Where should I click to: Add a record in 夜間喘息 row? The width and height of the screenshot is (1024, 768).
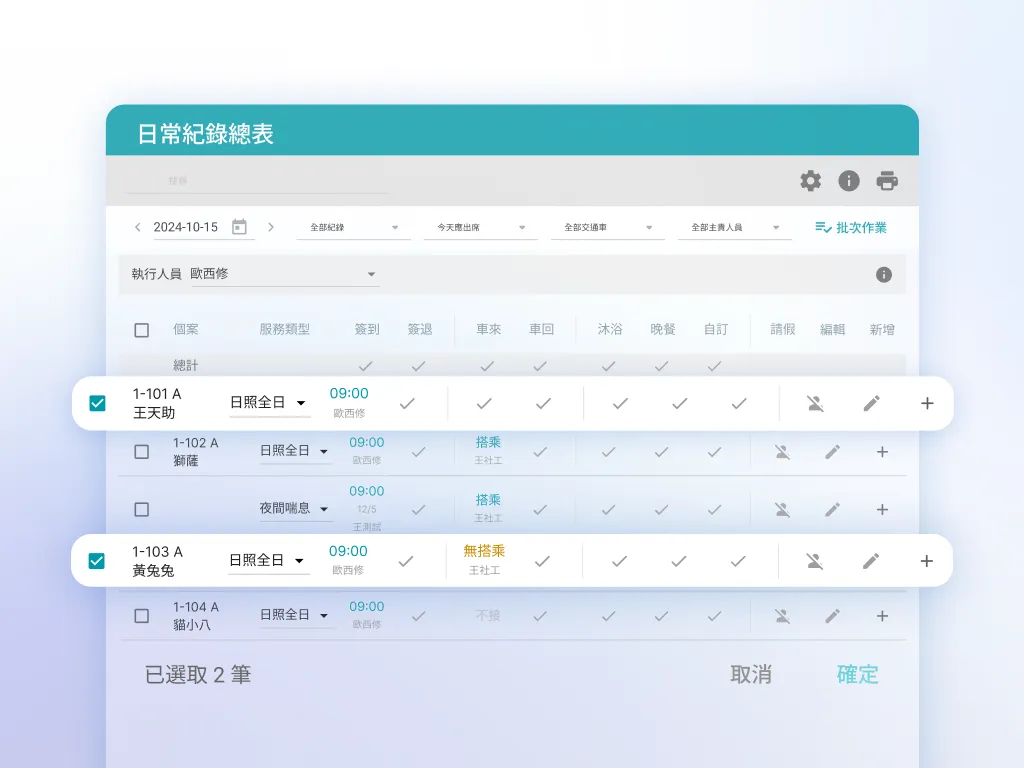[882, 509]
